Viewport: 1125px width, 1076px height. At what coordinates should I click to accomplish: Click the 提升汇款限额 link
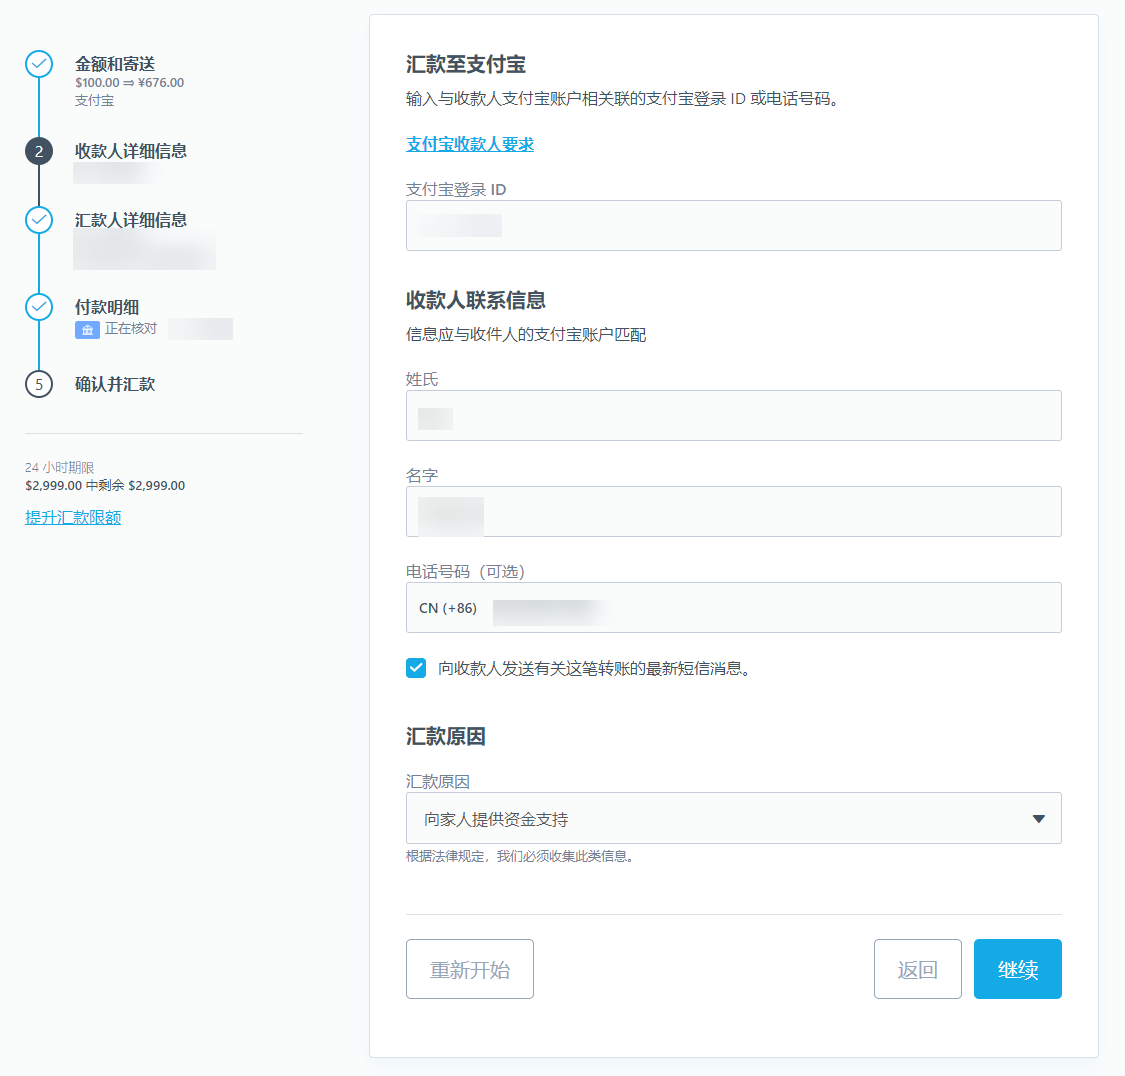pos(73,517)
